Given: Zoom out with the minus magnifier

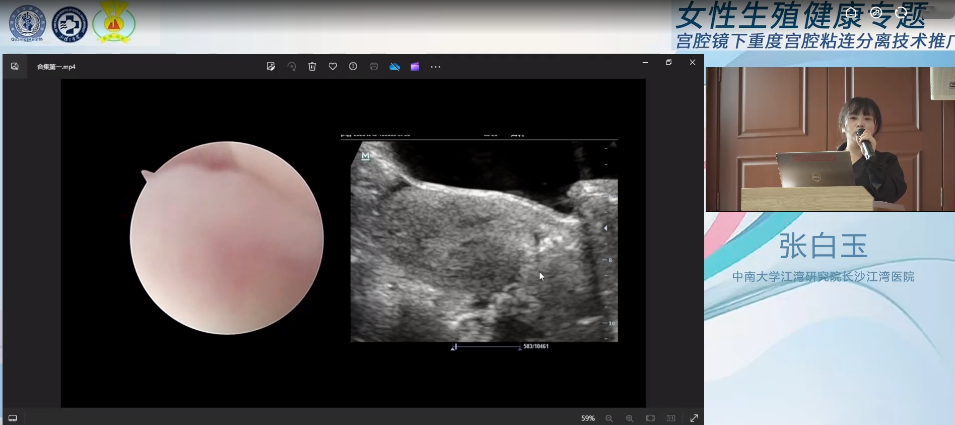Looking at the screenshot, I should [x=609, y=418].
